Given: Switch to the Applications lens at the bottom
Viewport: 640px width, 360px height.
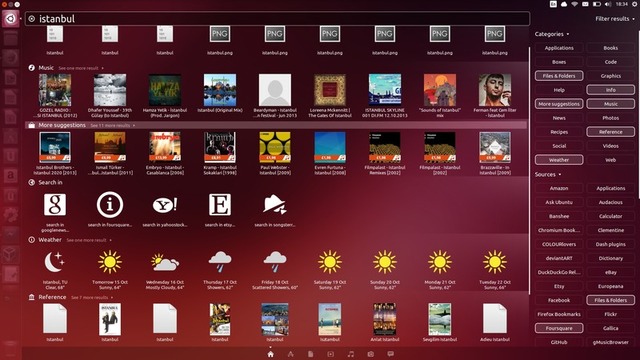Looking at the screenshot, I should point(290,354).
